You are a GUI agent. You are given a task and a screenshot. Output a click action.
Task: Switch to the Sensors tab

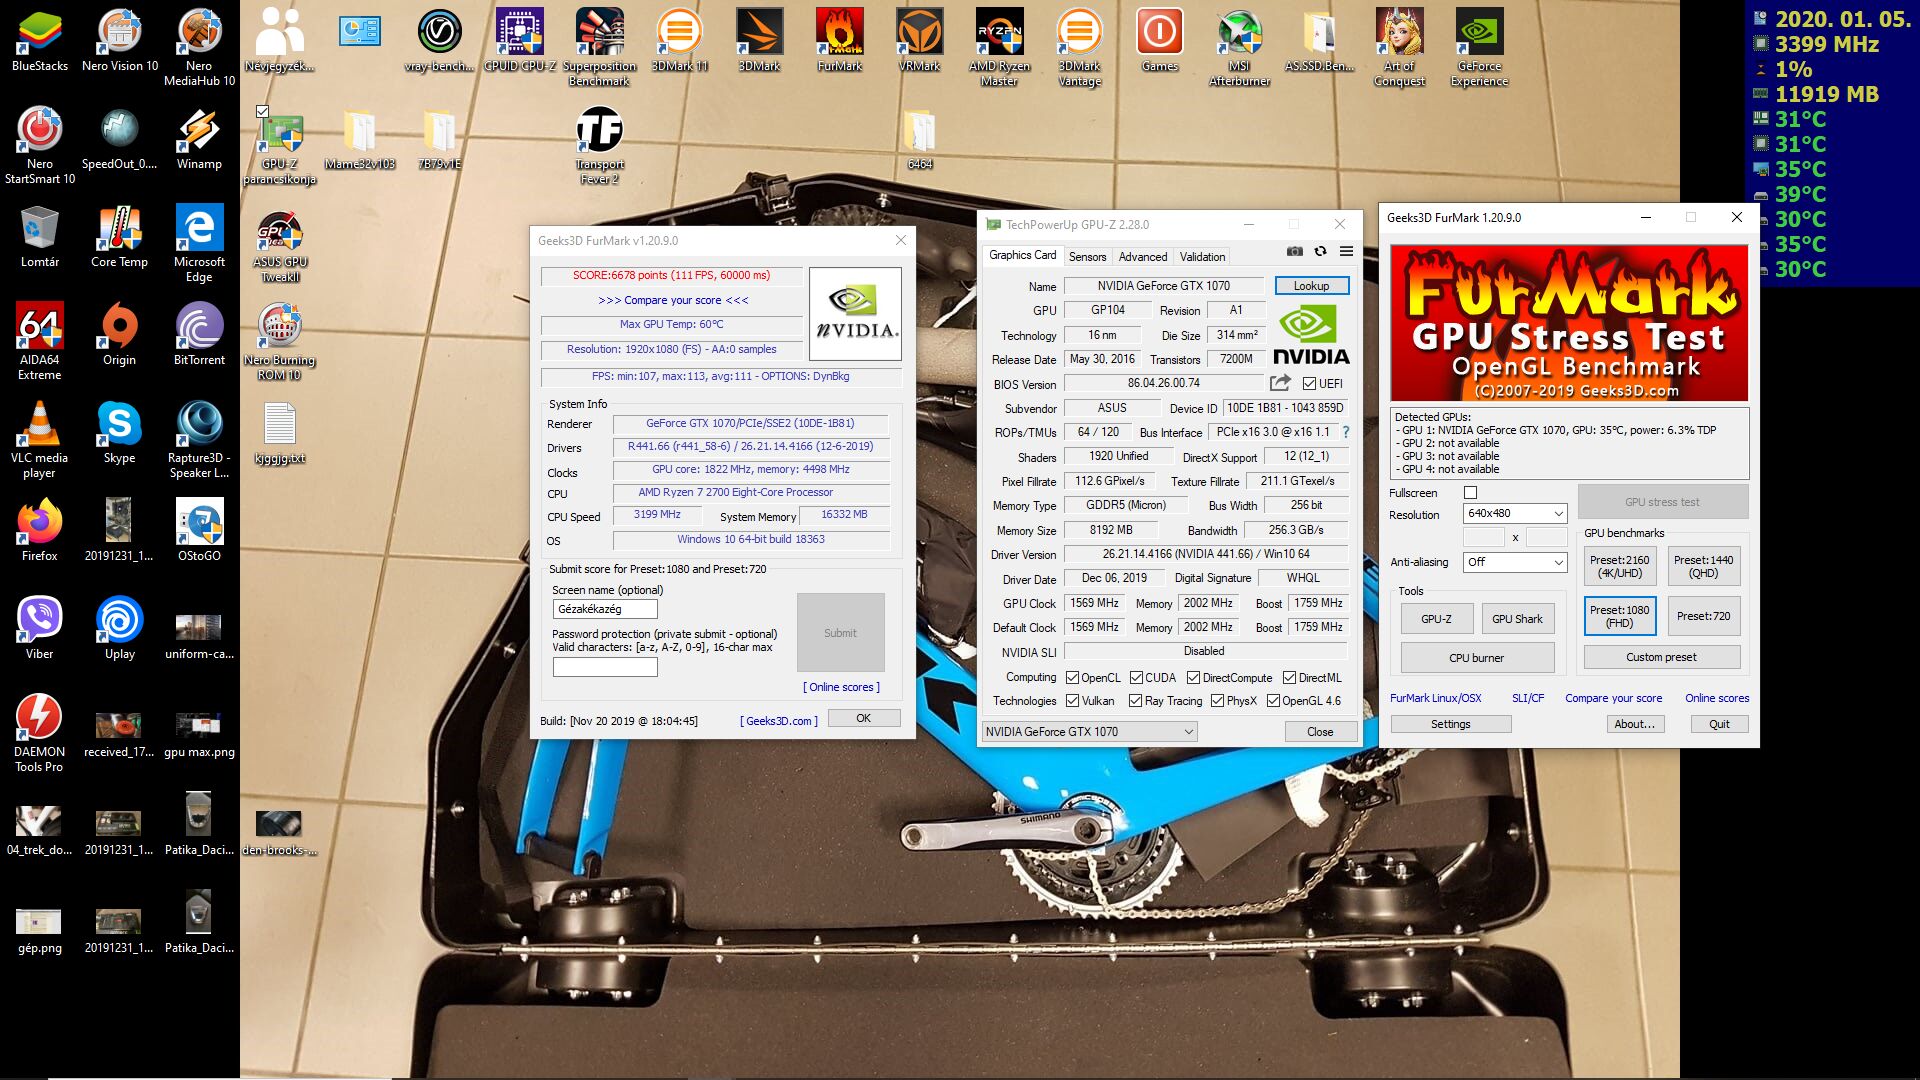pos(1087,257)
